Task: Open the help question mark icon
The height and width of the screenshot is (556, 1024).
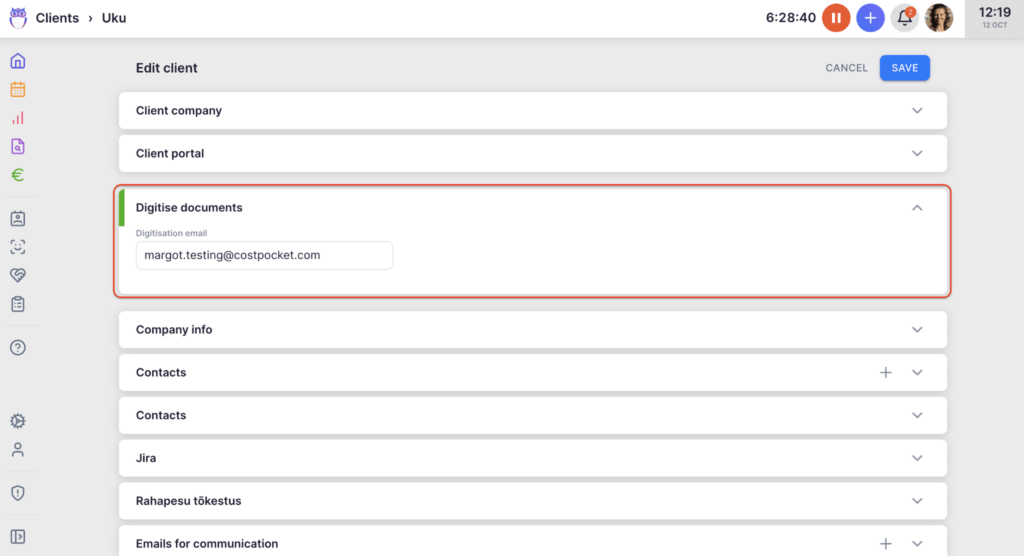Action: [x=18, y=348]
